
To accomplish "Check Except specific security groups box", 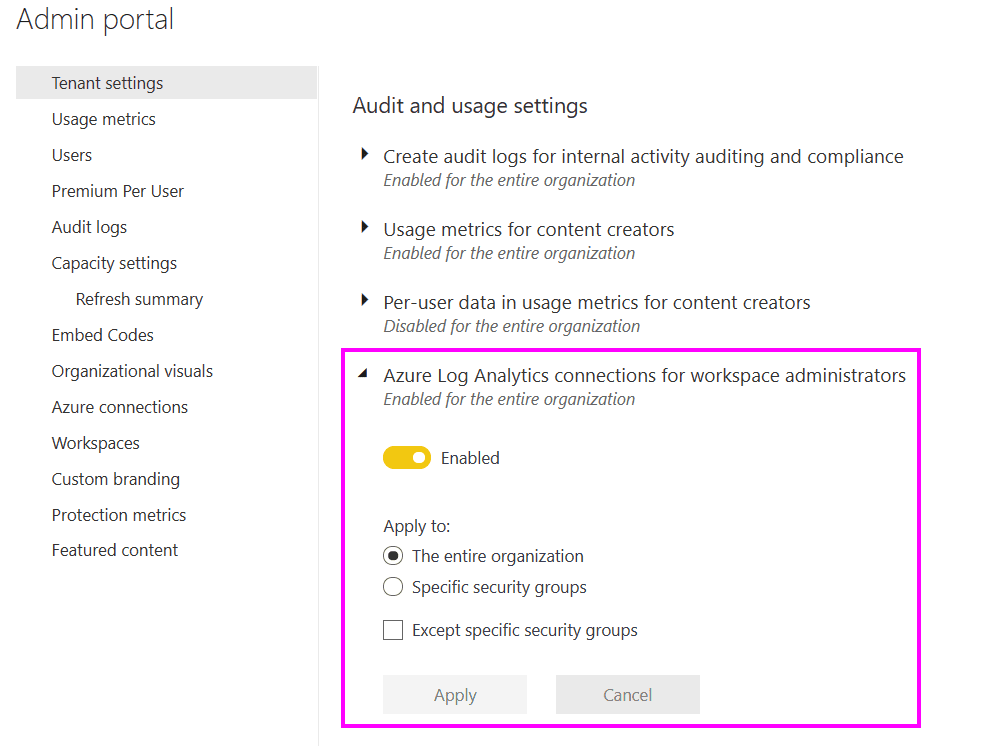I will click(x=393, y=630).
